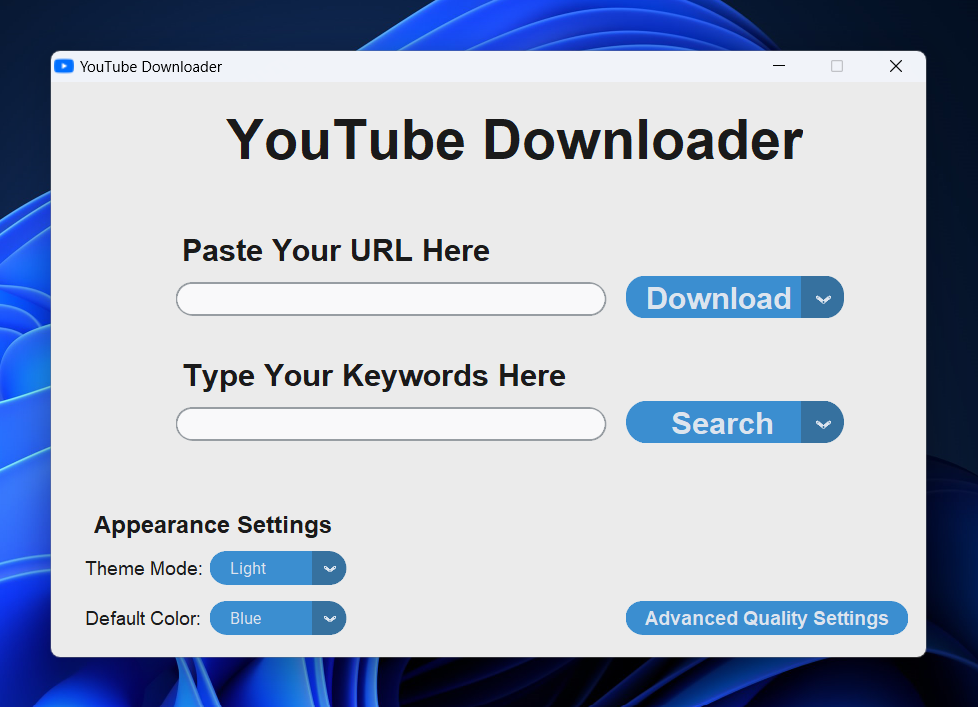This screenshot has height=707, width=978.
Task: Click the Search button
Action: click(x=714, y=423)
